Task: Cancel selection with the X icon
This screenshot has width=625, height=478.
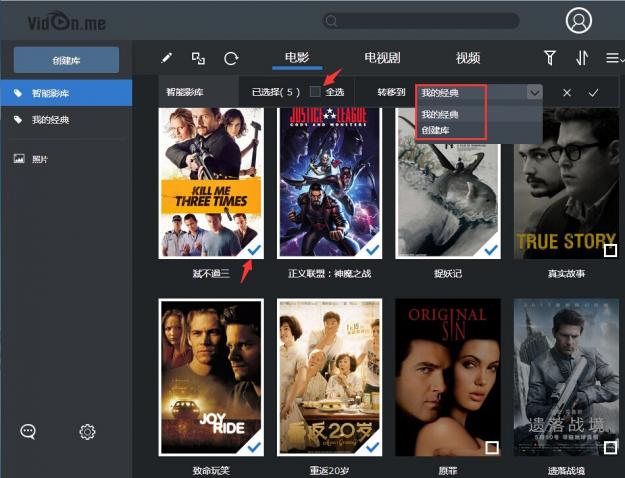Action: point(567,93)
